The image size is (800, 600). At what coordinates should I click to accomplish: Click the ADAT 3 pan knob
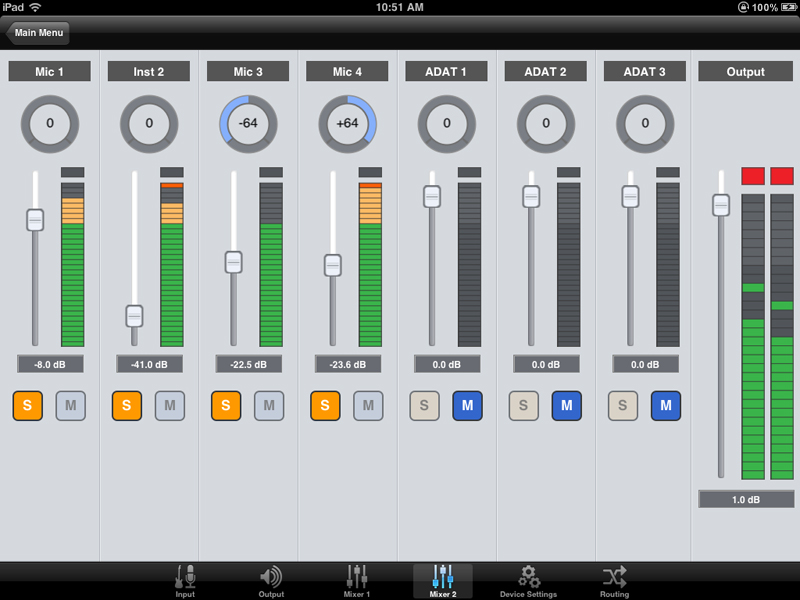pyautogui.click(x=645, y=123)
